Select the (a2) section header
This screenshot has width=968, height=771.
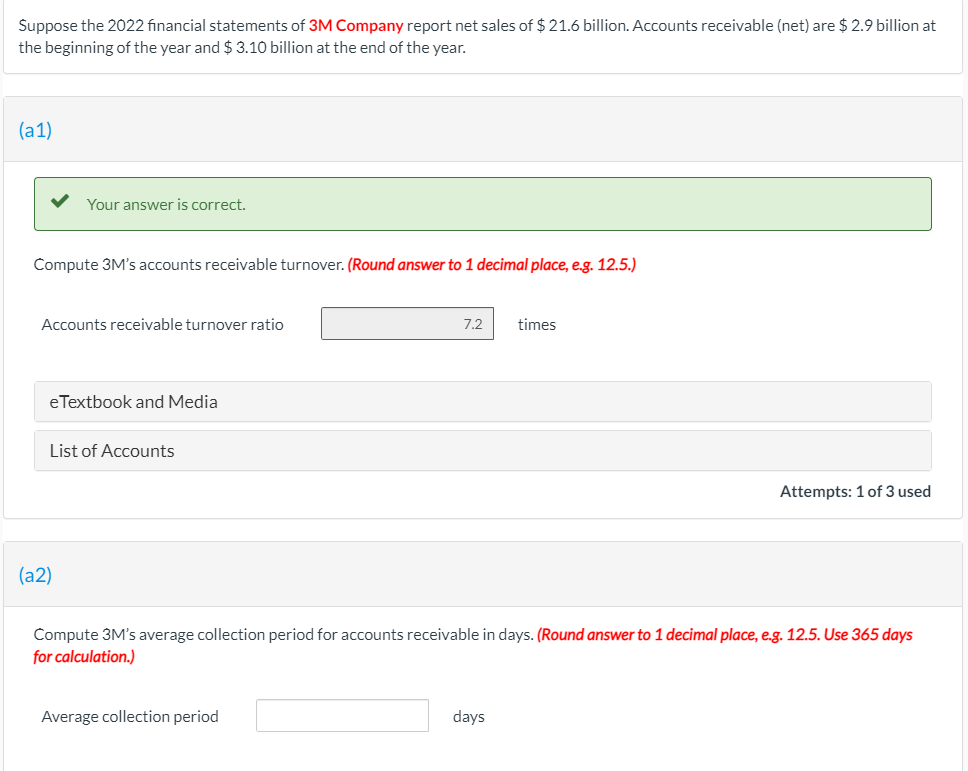(36, 575)
